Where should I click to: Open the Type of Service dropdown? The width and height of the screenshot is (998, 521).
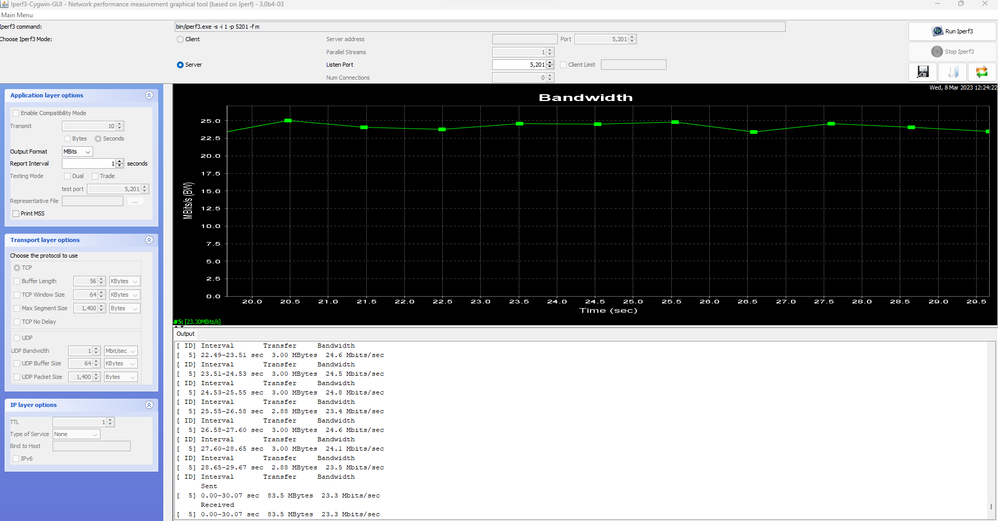point(77,434)
